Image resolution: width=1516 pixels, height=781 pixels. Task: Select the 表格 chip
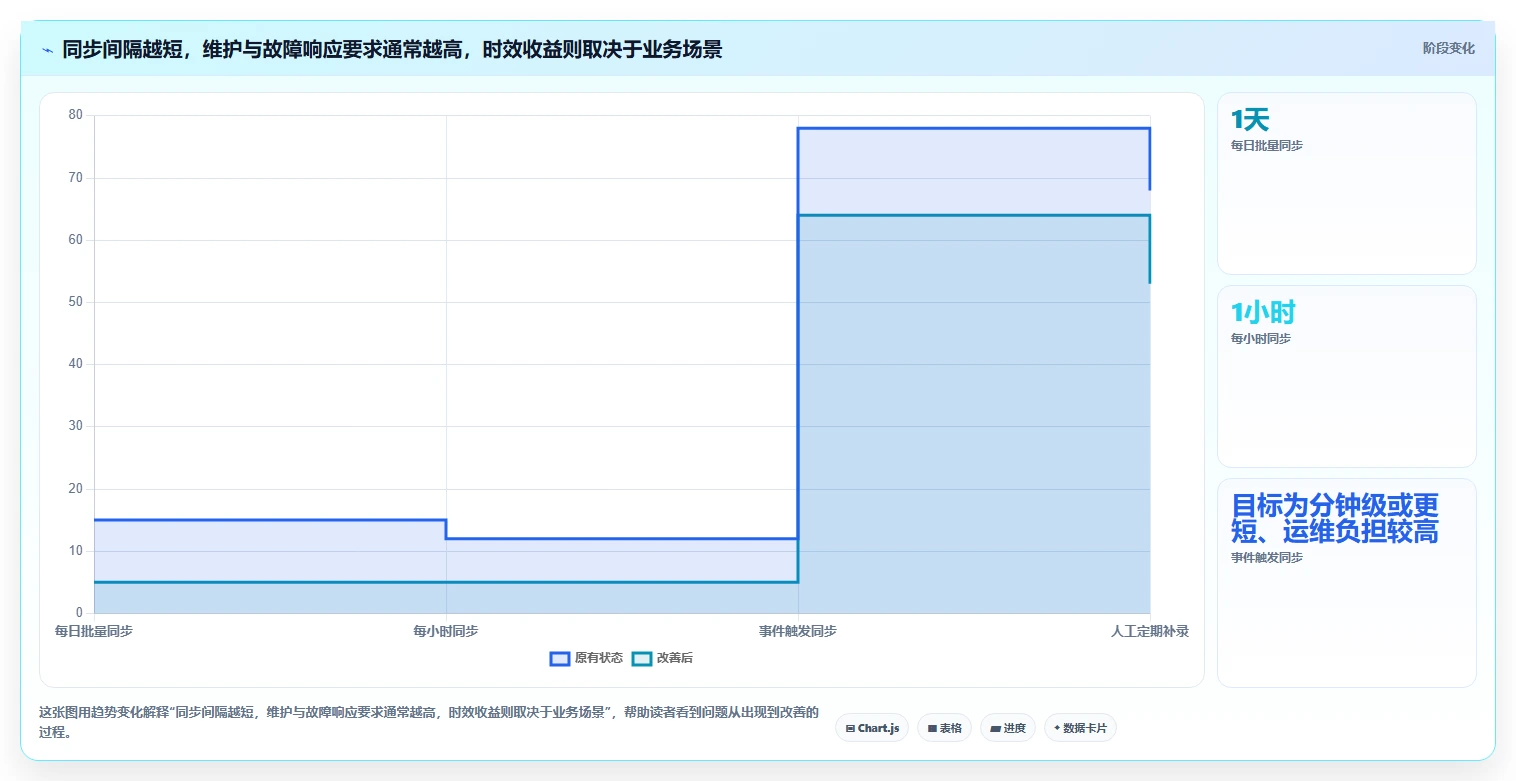(x=944, y=728)
